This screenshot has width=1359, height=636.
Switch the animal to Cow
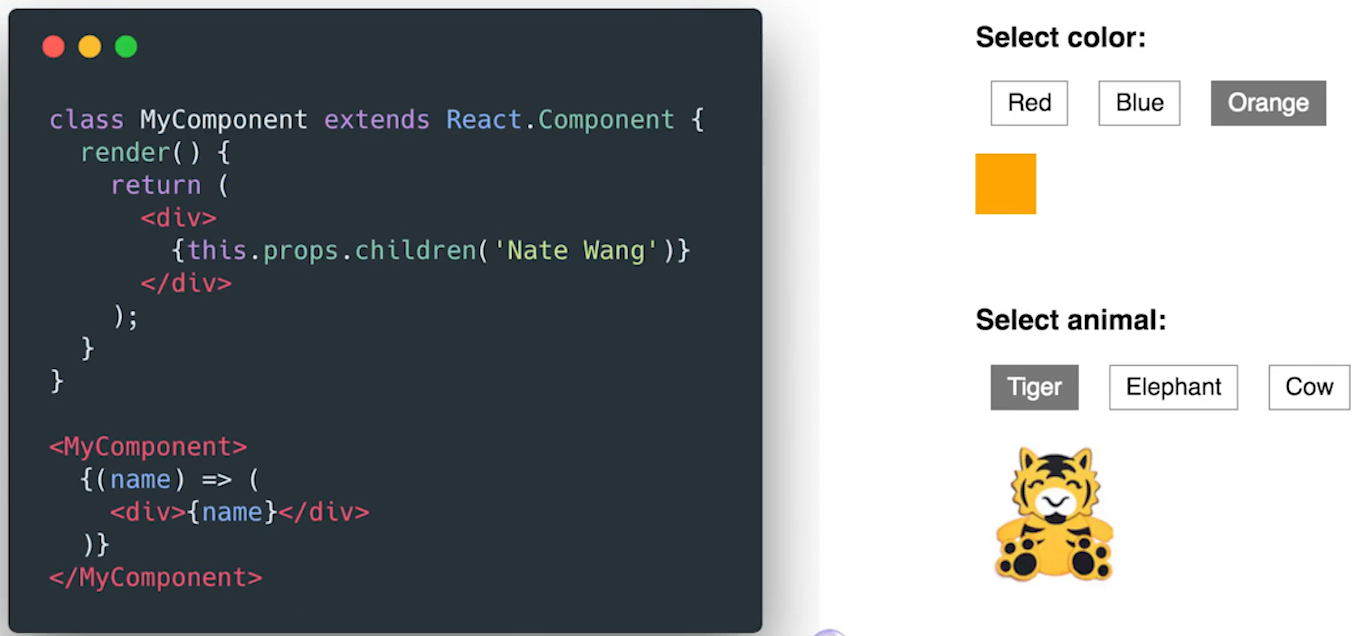coord(1309,387)
